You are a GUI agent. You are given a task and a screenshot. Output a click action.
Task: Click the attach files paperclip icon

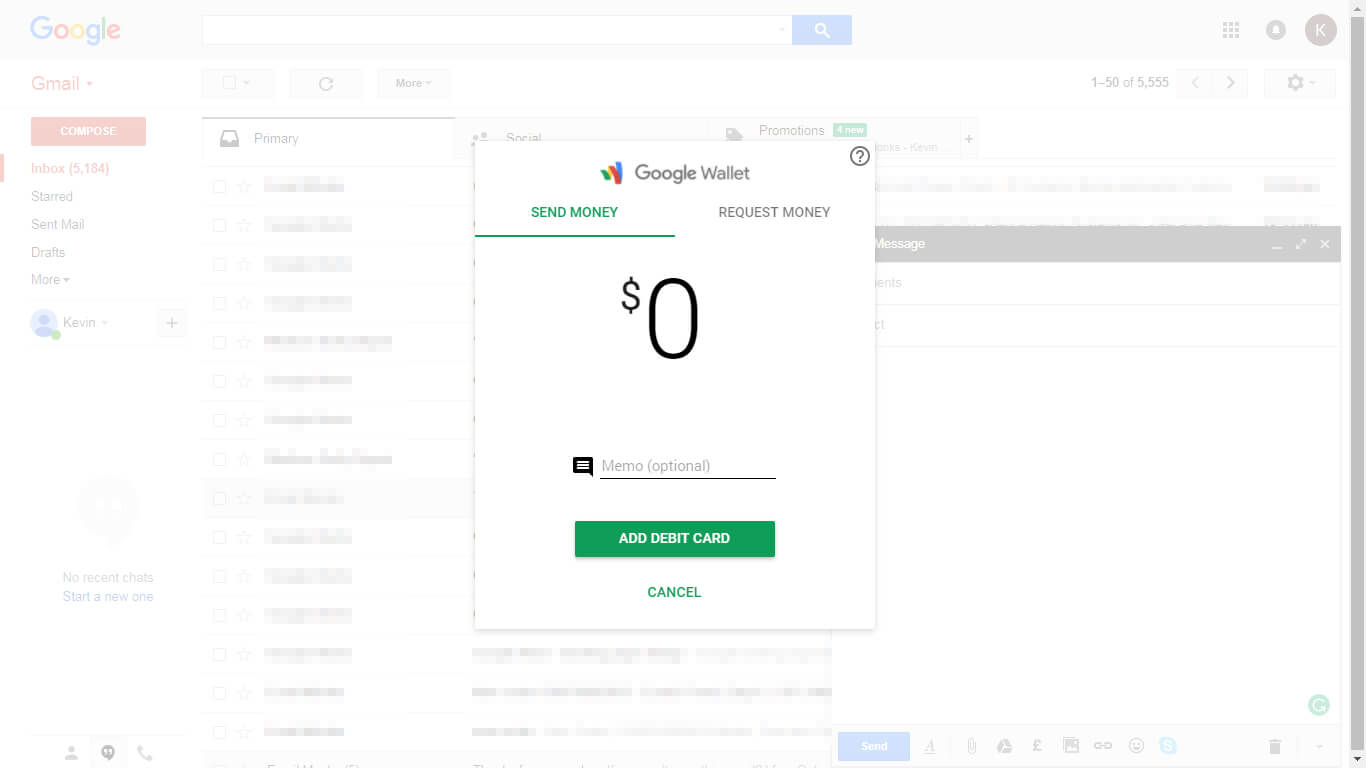[x=971, y=746]
